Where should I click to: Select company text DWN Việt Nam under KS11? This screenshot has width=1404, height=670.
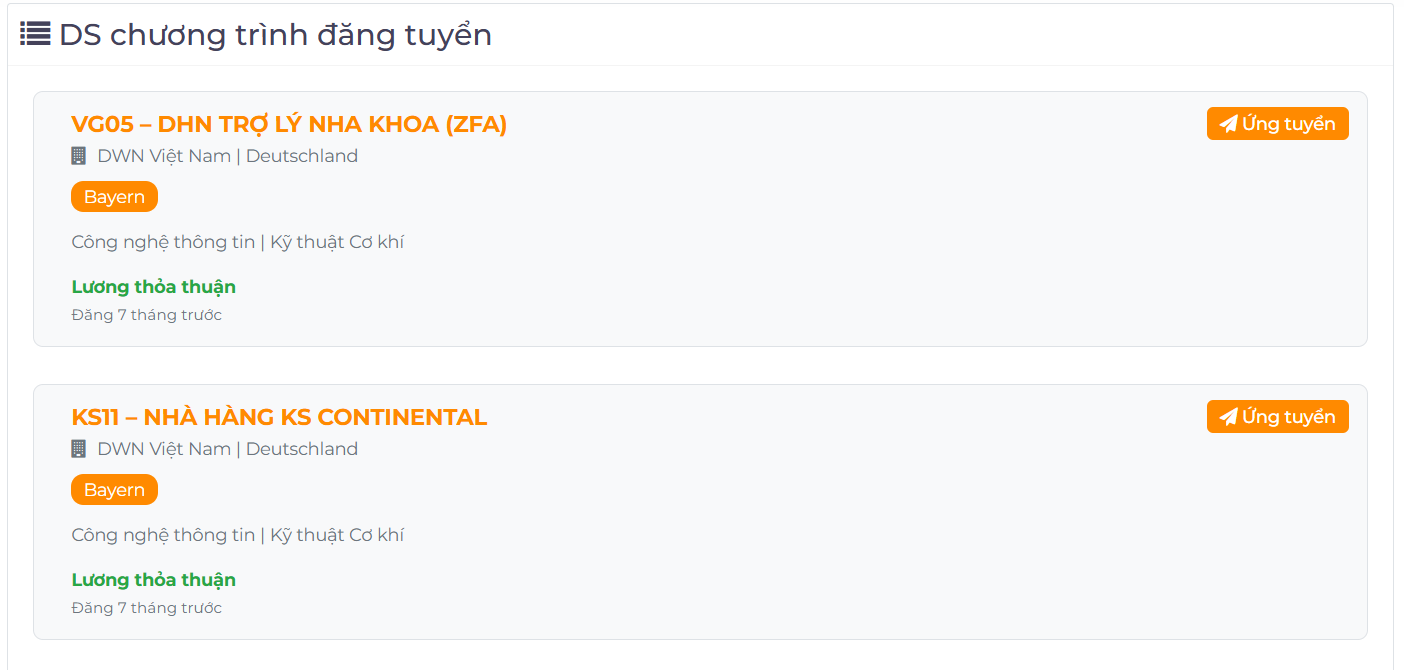164,449
